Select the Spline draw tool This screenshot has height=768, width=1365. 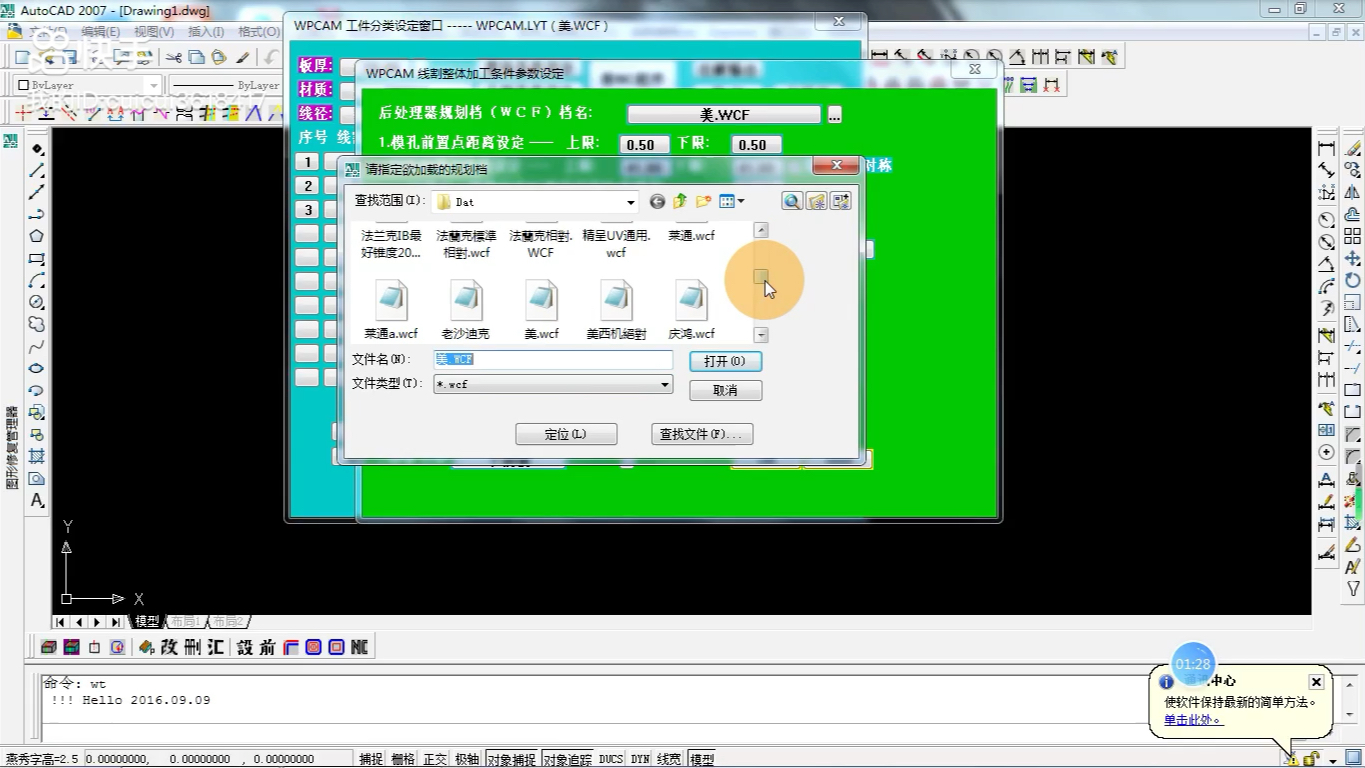click(x=36, y=346)
